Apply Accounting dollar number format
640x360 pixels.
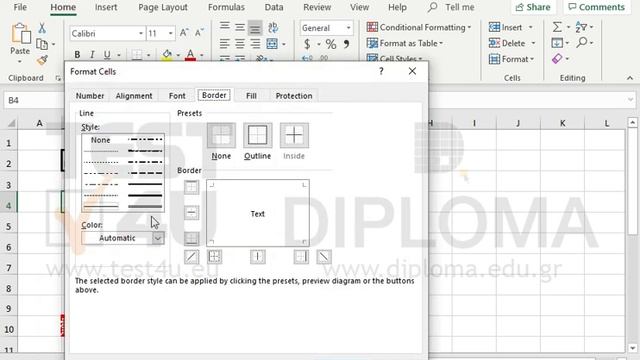click(x=307, y=44)
